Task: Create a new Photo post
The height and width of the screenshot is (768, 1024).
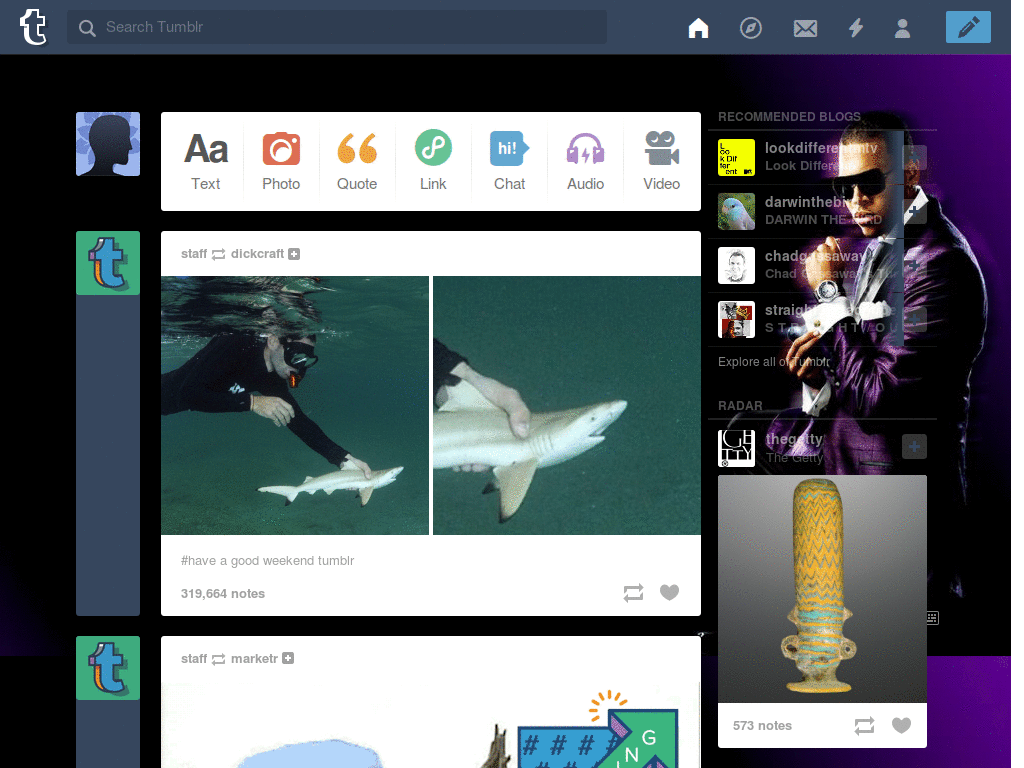Action: coord(281,161)
